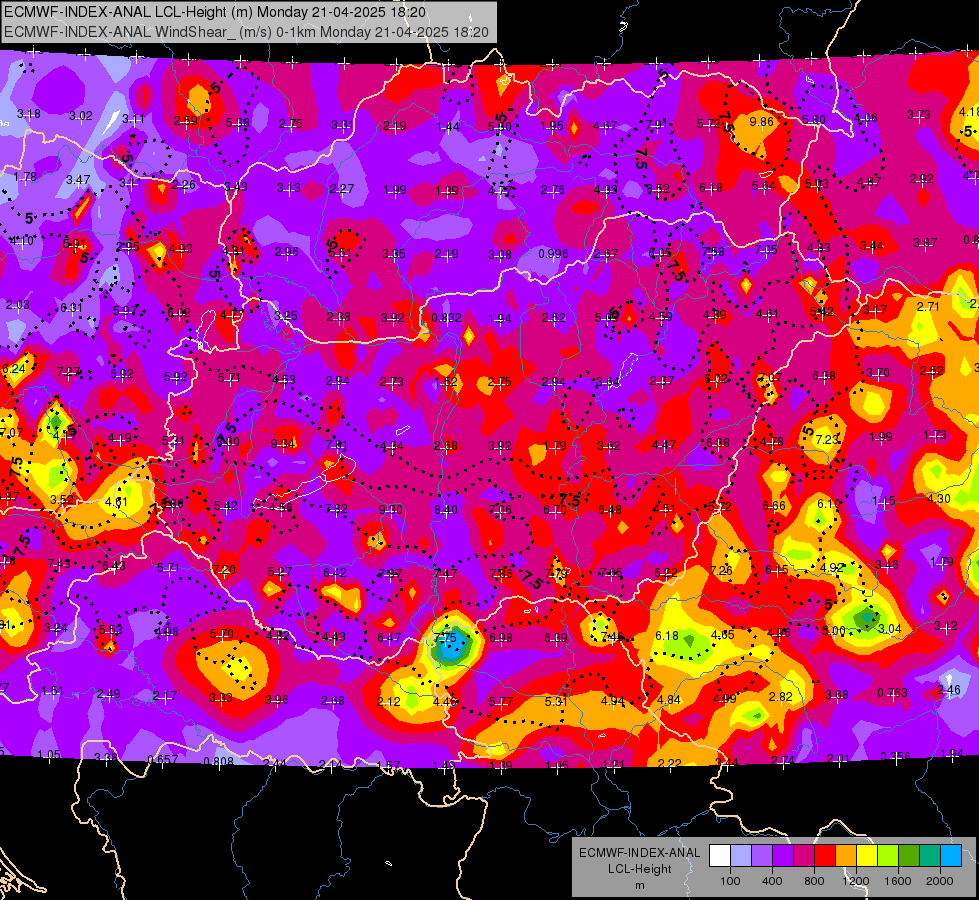This screenshot has width=979, height=900.
Task: Click the wind shear value 2.22
Action: point(669,763)
